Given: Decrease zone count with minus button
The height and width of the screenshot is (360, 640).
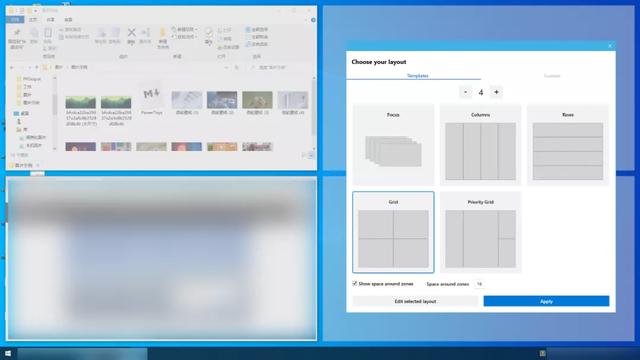Looking at the screenshot, I should 465,92.
